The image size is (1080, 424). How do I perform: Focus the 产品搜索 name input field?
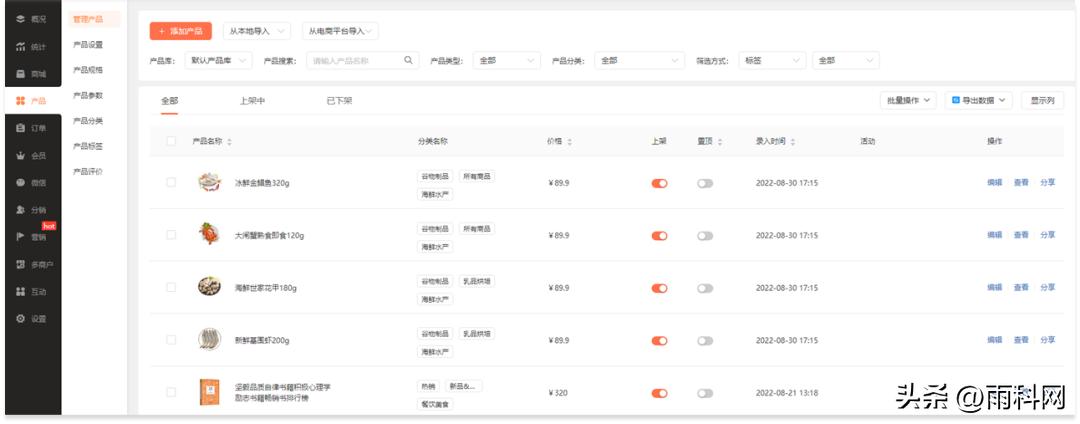tap(362, 61)
